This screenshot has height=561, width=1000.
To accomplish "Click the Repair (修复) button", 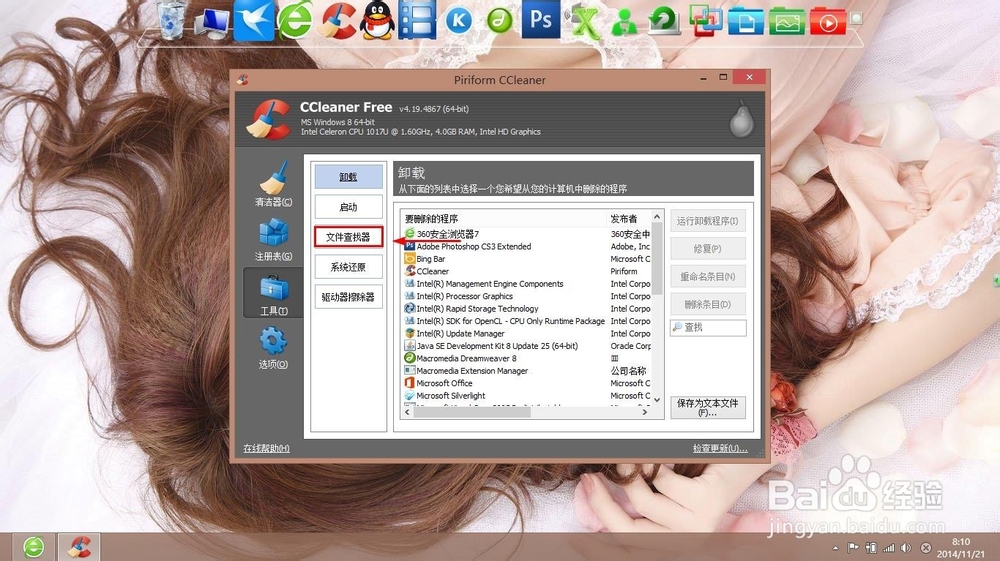I will click(x=708, y=249).
